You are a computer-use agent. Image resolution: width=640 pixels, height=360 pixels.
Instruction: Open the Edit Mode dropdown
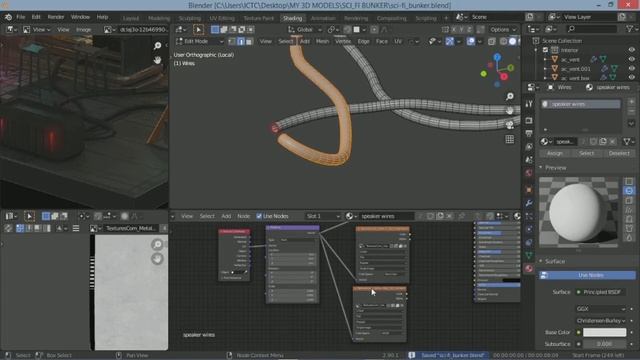click(200, 41)
